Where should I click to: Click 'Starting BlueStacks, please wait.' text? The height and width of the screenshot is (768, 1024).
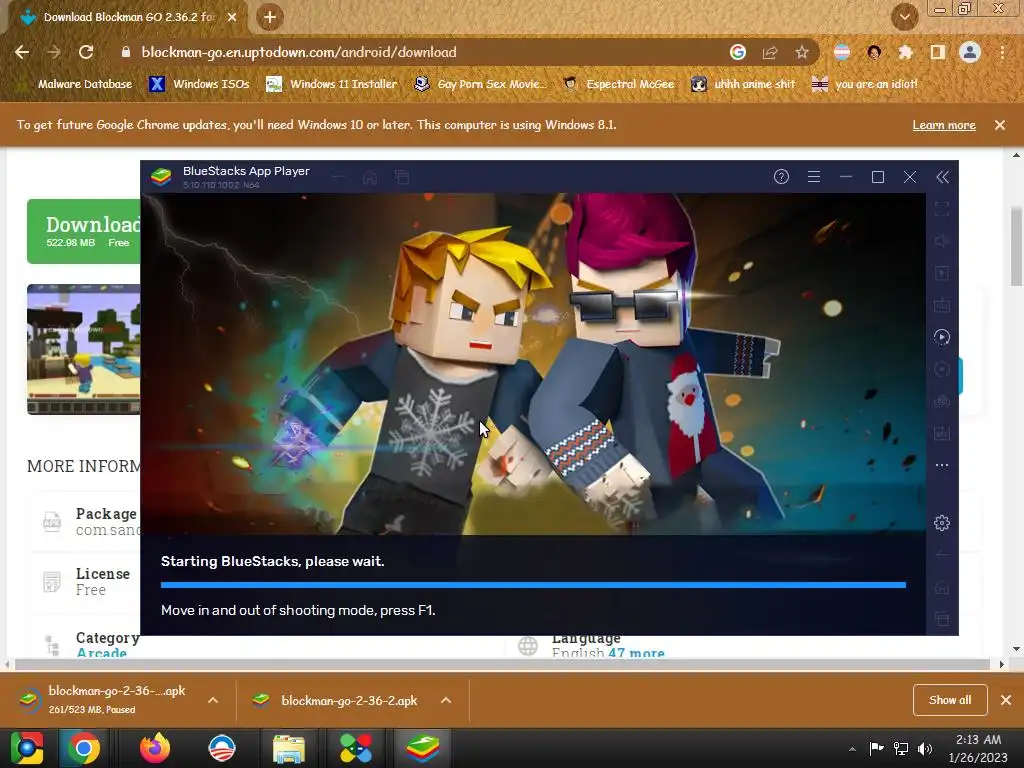coord(272,561)
